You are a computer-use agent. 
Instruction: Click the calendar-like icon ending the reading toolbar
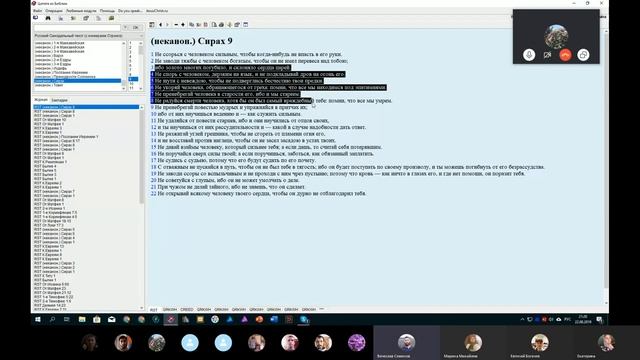(246, 24)
